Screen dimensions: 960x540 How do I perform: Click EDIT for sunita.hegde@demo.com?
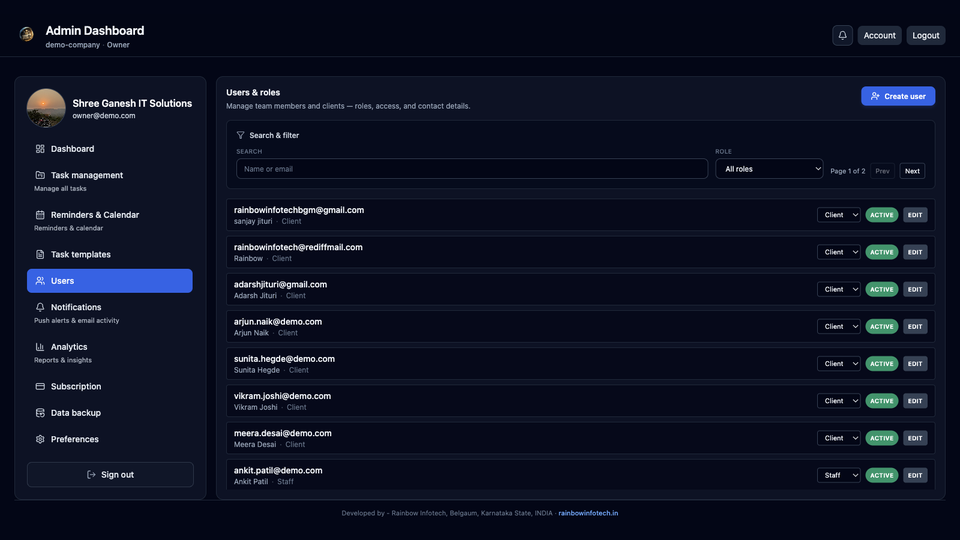[915, 364]
